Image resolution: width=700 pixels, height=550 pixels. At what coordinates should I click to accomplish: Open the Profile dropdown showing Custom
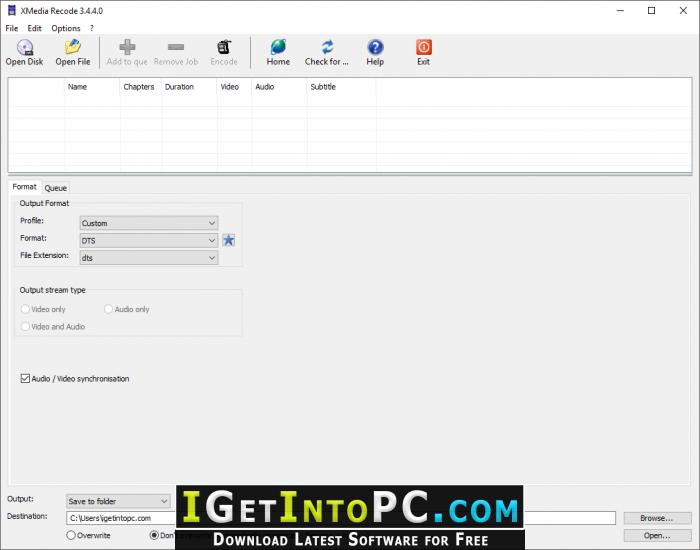[x=149, y=223]
